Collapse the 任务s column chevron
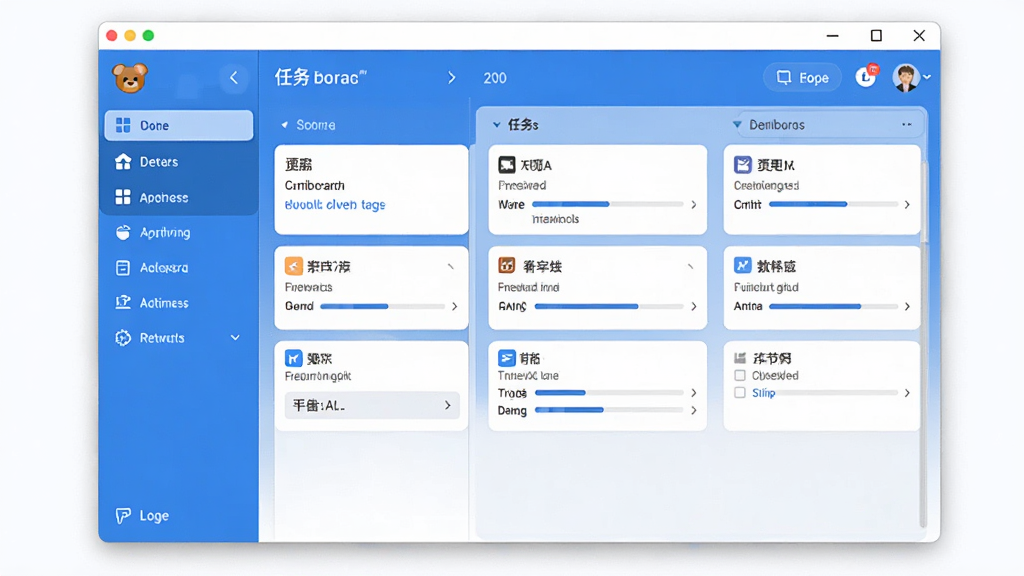The image size is (1024, 576). click(x=496, y=125)
